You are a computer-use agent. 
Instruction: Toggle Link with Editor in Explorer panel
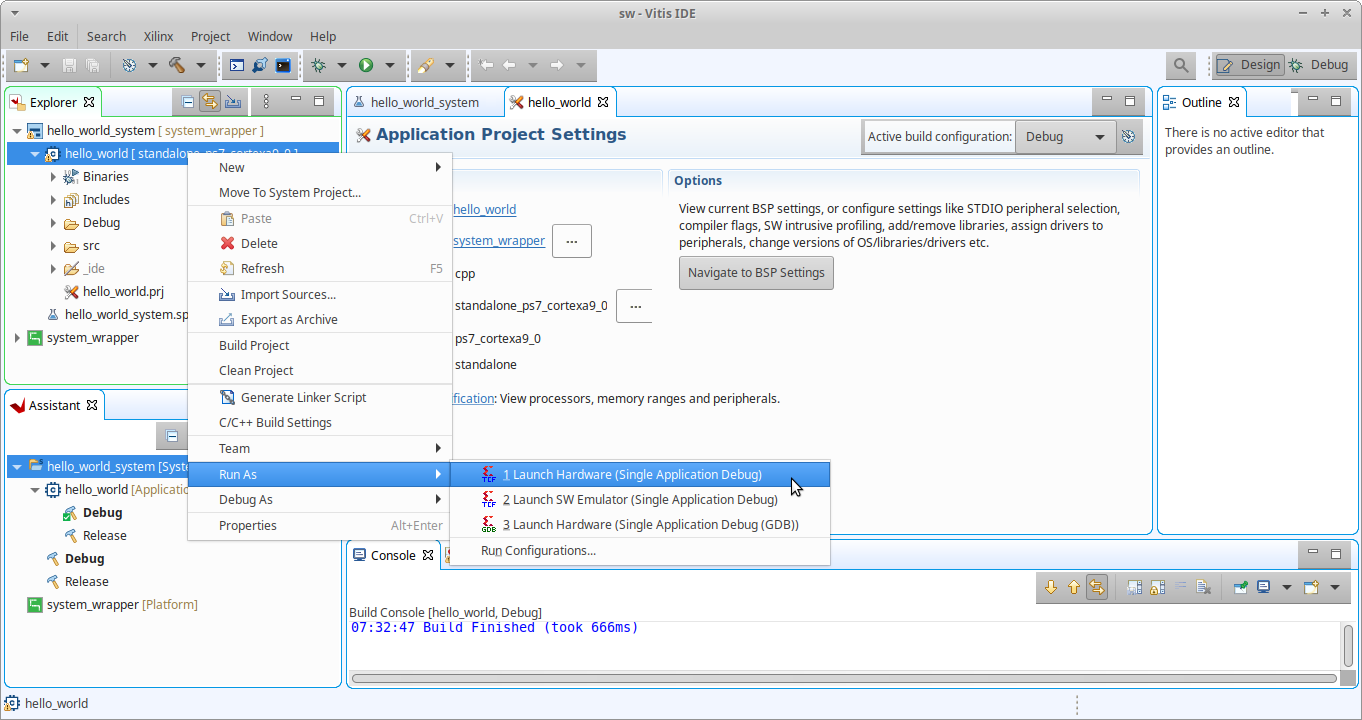tap(210, 101)
